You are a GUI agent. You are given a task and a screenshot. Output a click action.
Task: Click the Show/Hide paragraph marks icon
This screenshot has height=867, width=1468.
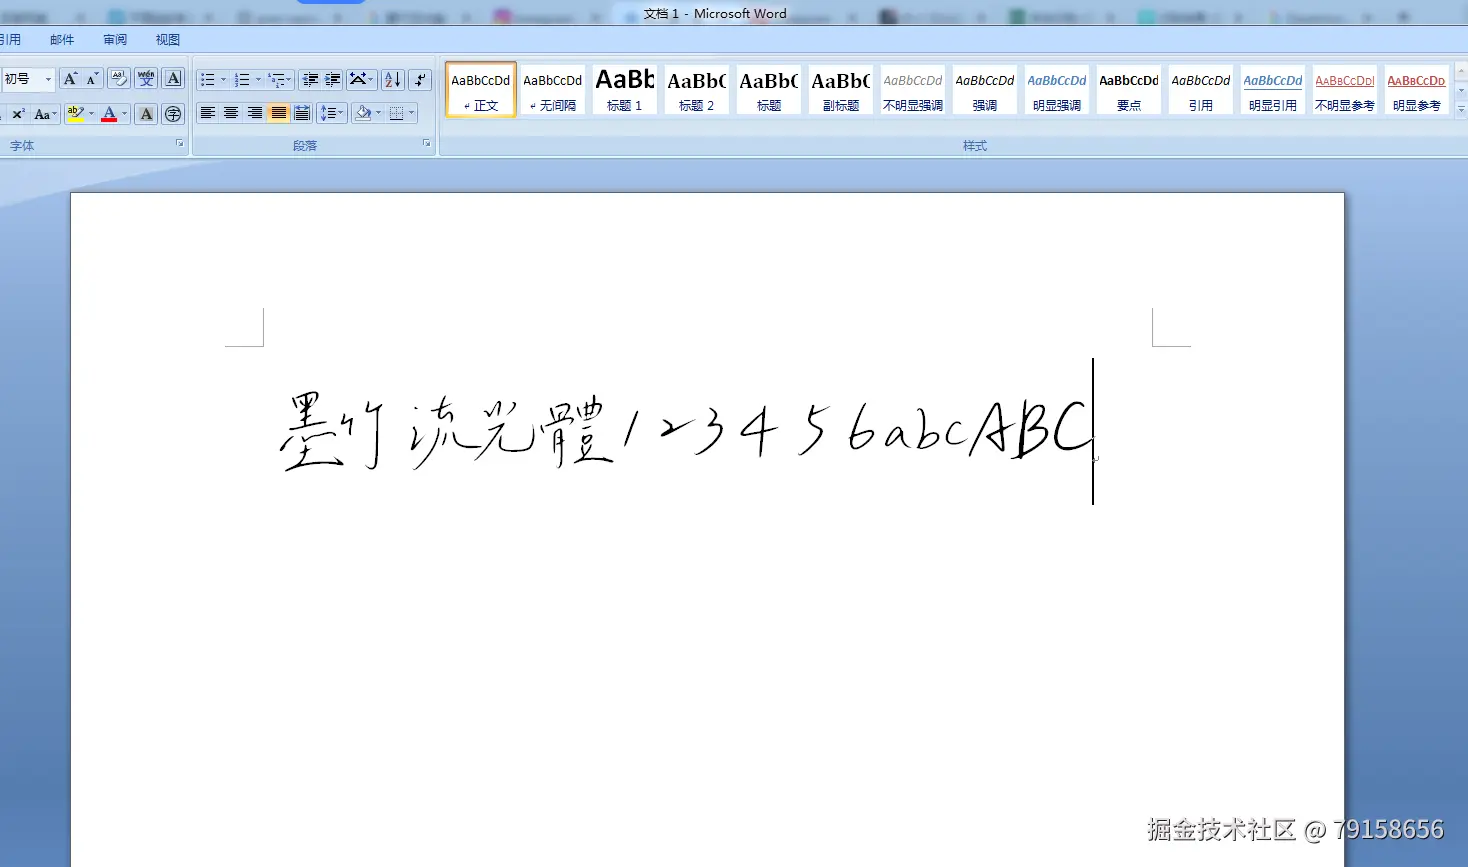tap(420, 80)
